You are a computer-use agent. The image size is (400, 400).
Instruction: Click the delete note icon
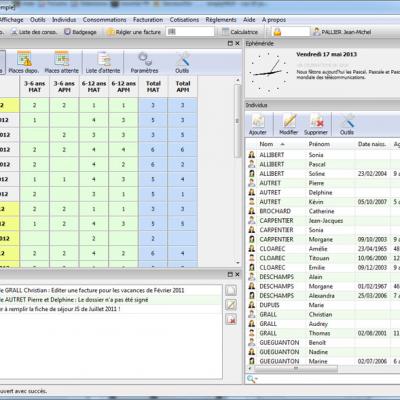click(x=231, y=319)
